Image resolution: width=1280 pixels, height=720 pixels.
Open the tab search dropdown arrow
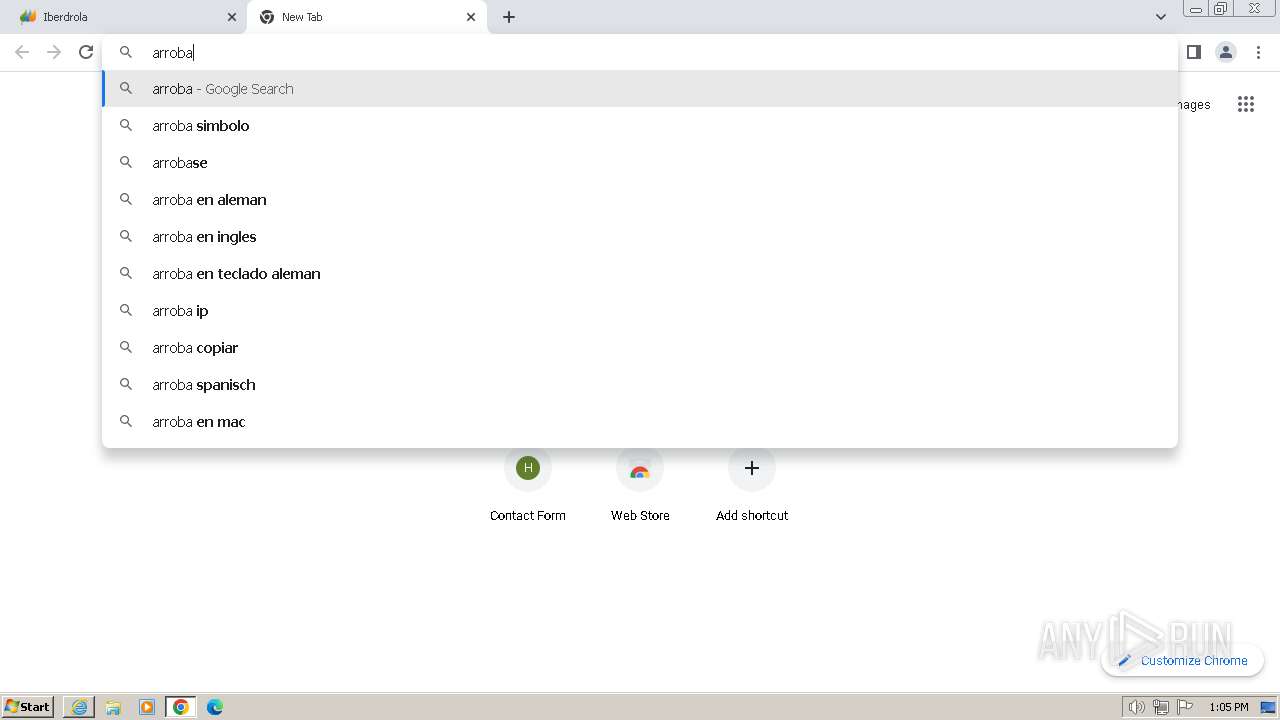[1160, 17]
